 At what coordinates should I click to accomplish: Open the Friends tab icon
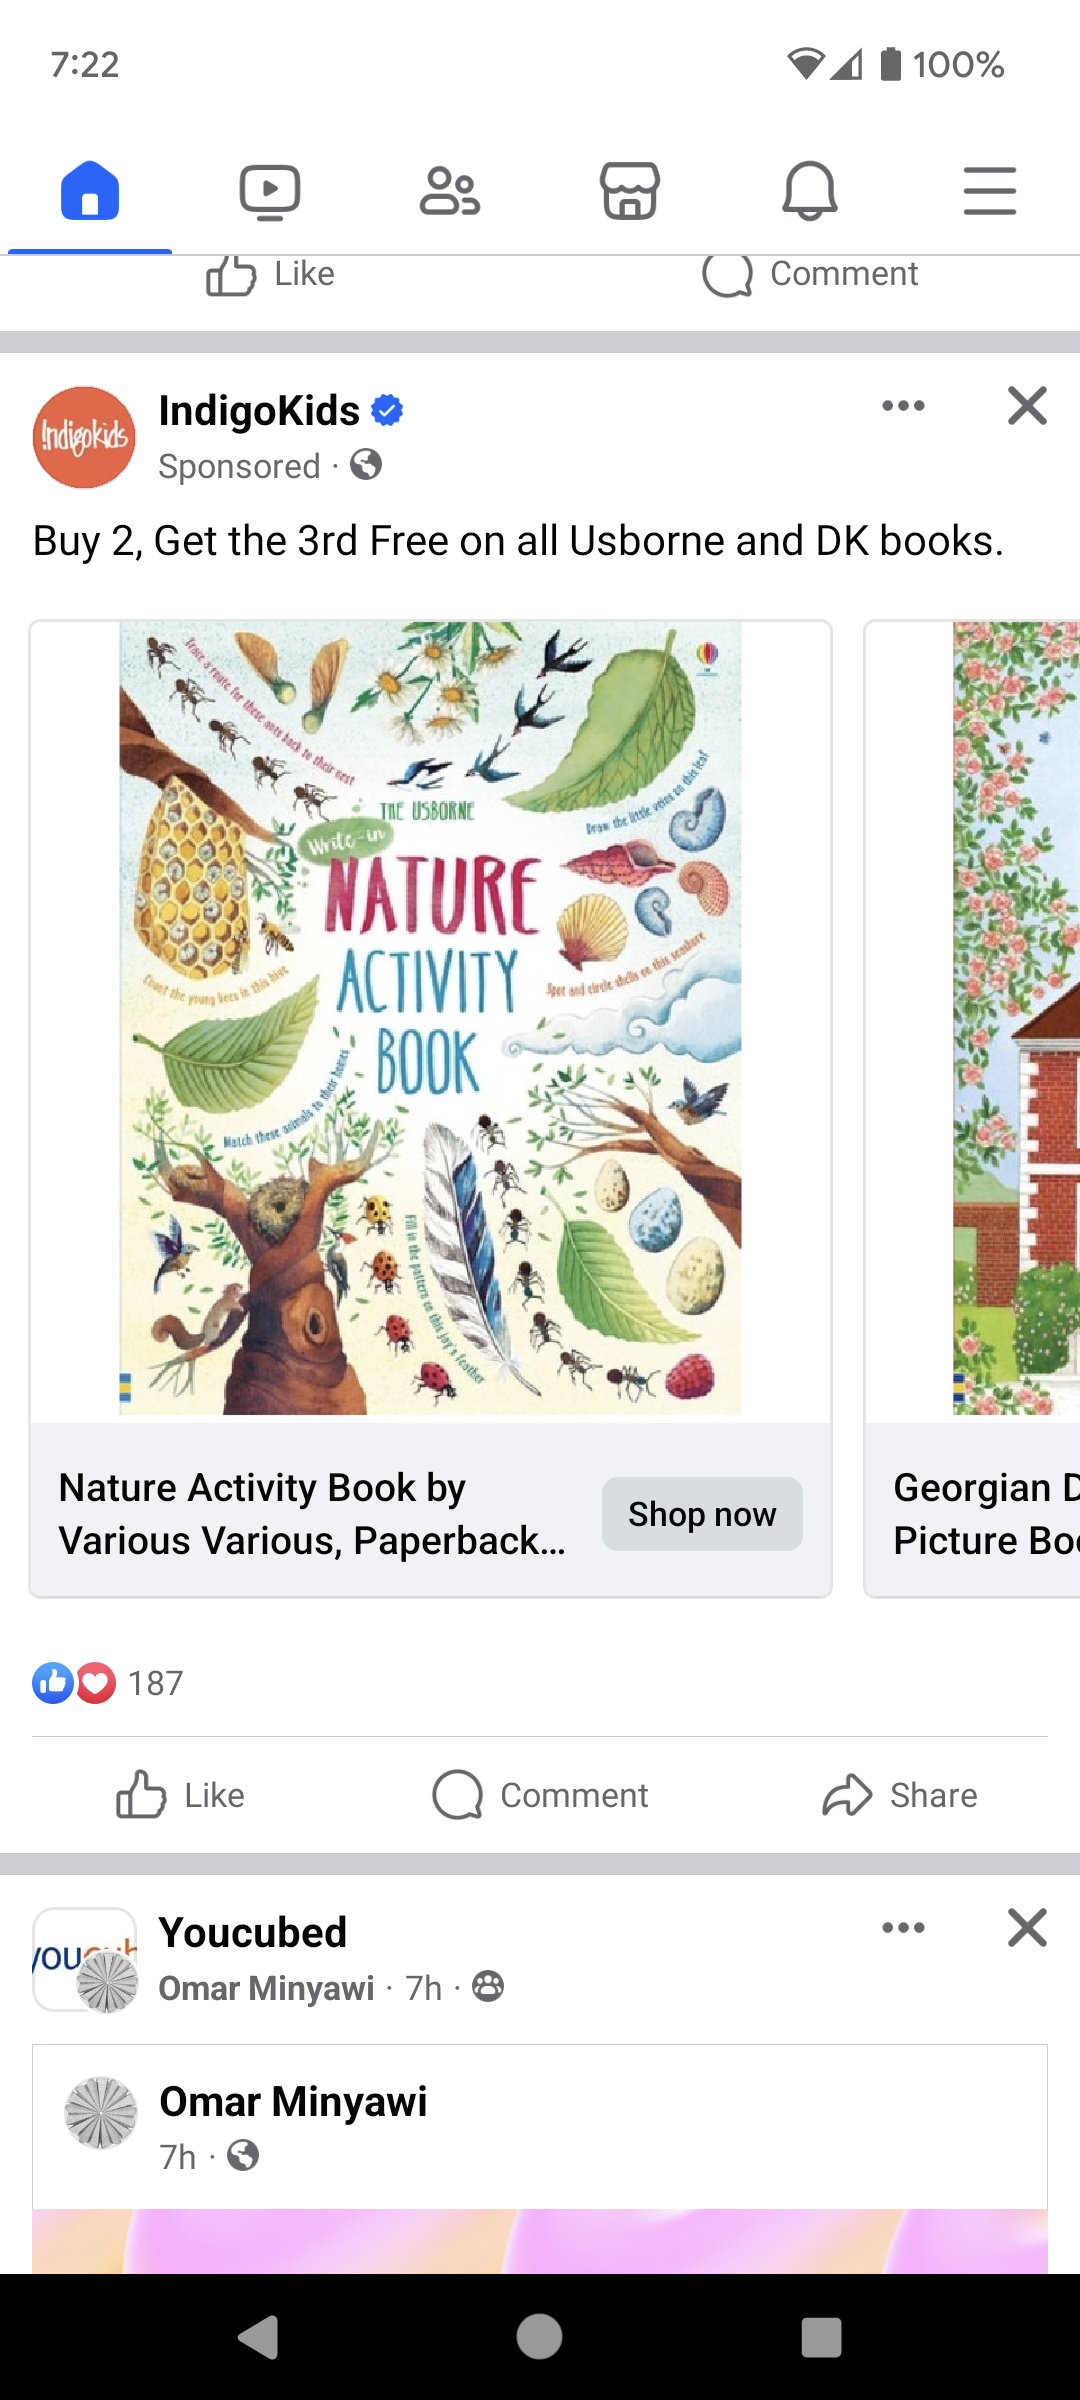(450, 190)
